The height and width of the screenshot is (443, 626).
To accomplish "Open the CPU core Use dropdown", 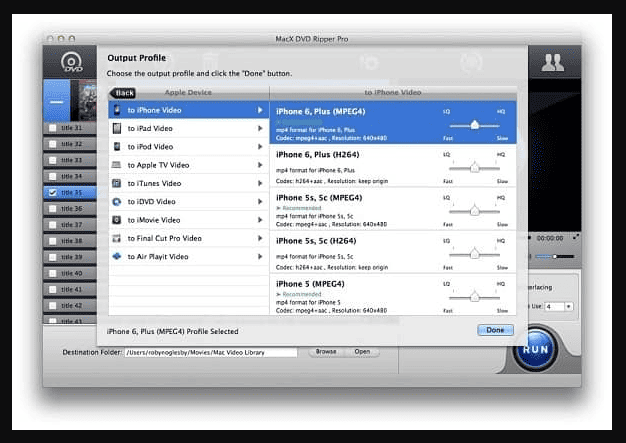I will pyautogui.click(x=569, y=307).
